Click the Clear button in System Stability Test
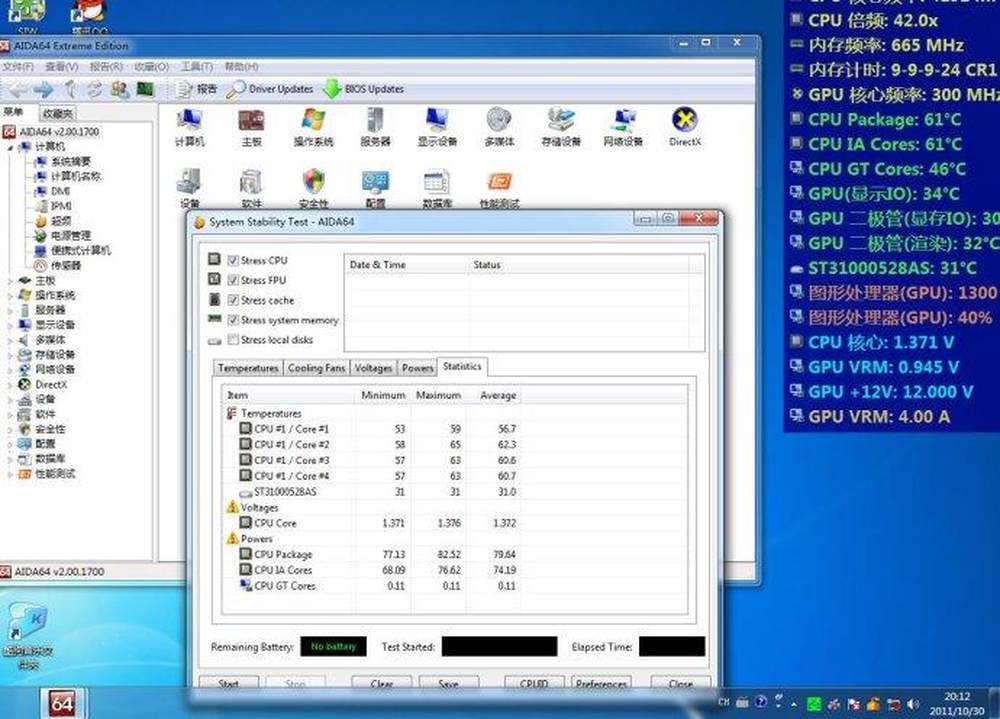1000x719 pixels. (x=381, y=683)
